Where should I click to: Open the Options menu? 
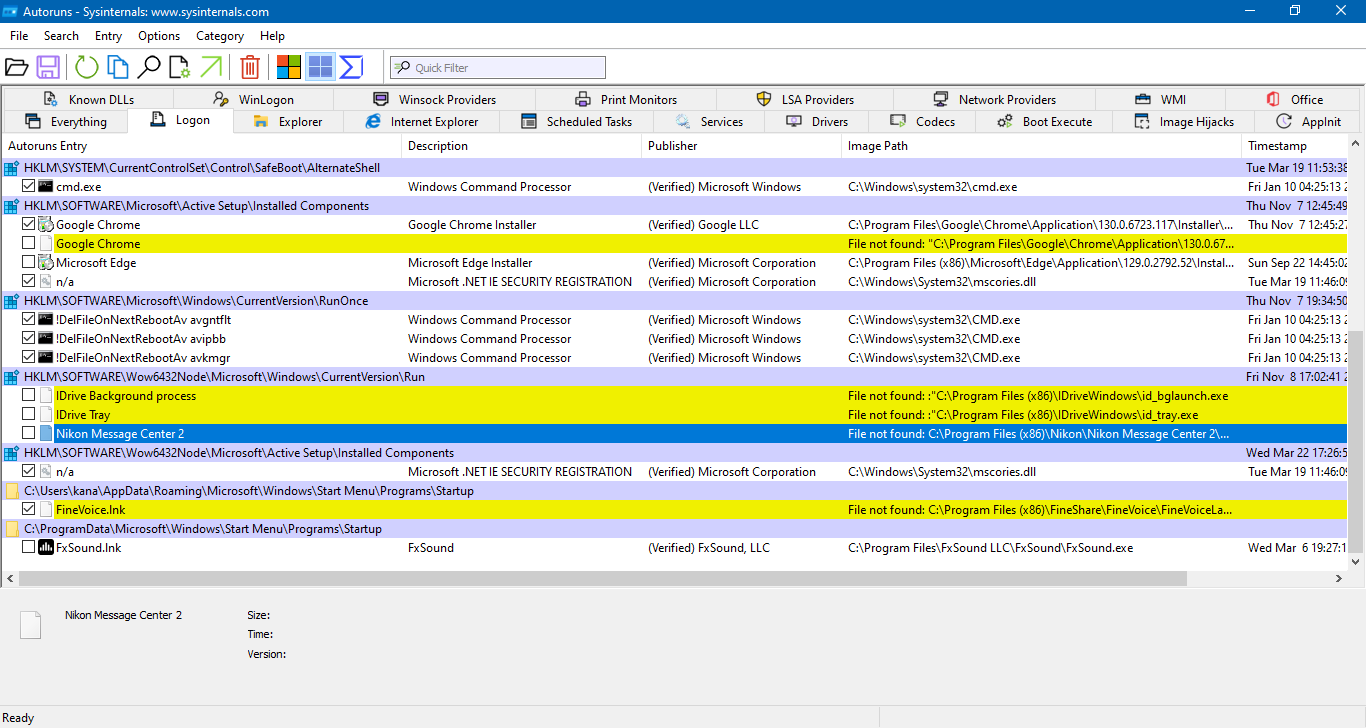coord(159,36)
